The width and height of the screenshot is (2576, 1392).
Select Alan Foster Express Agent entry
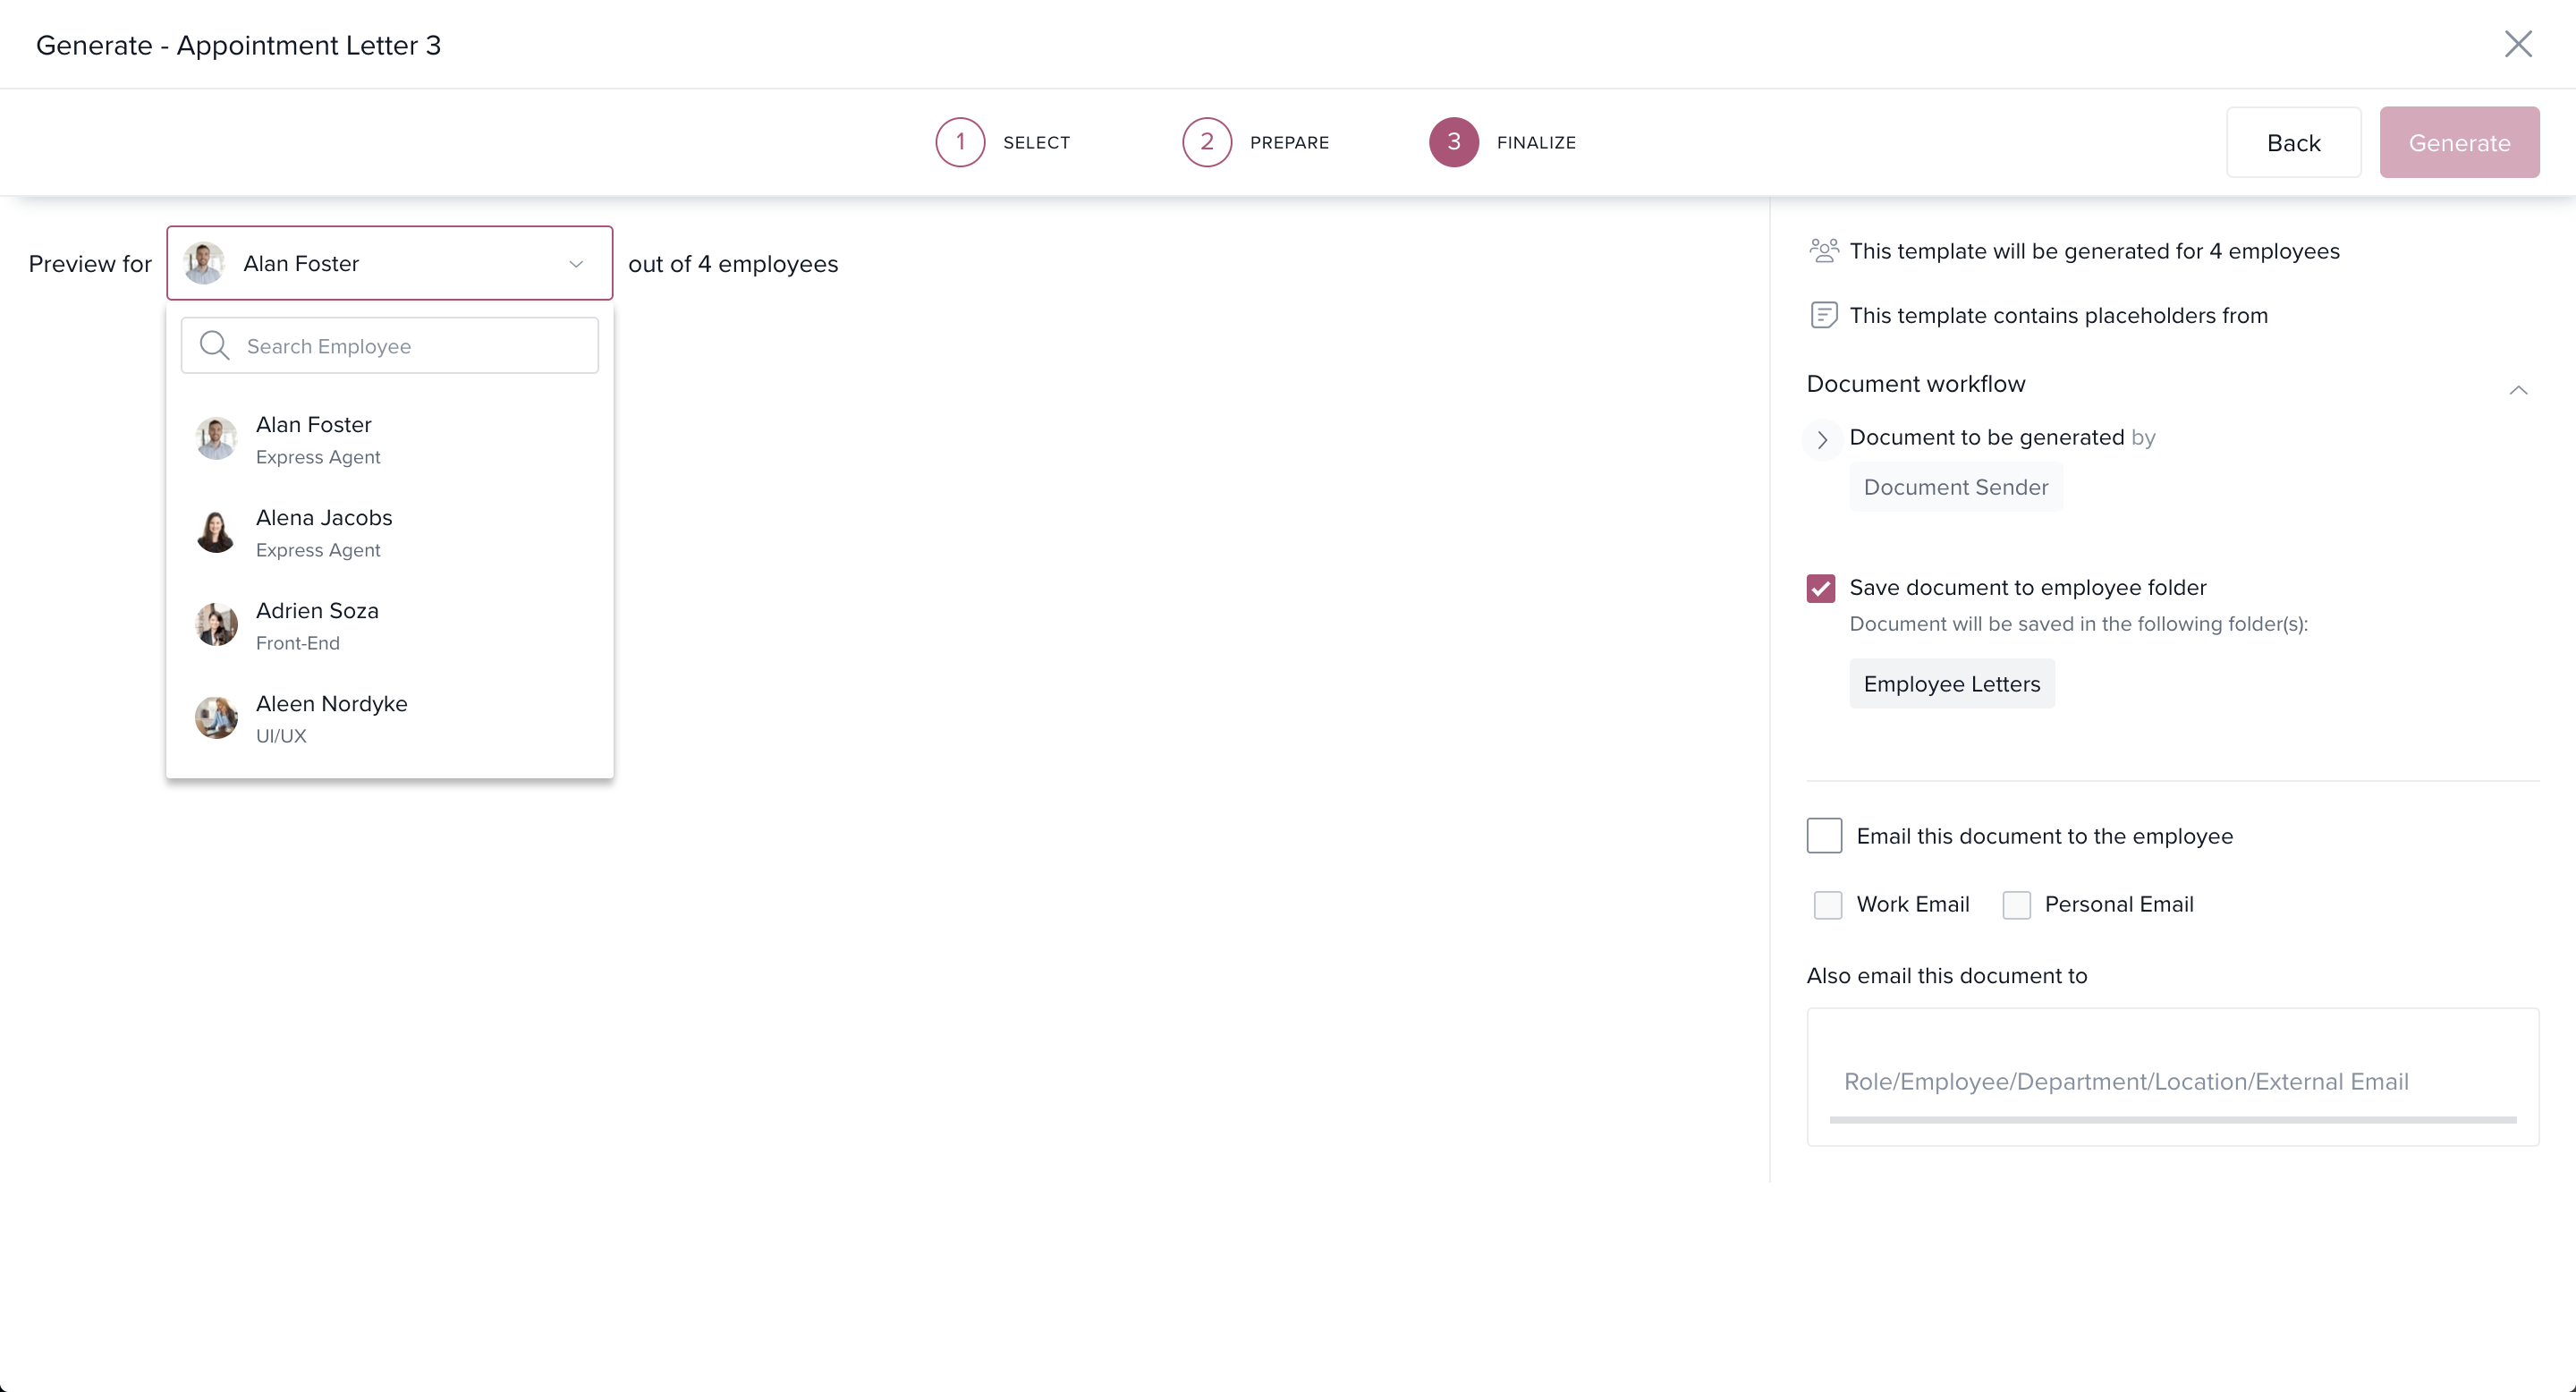318,439
